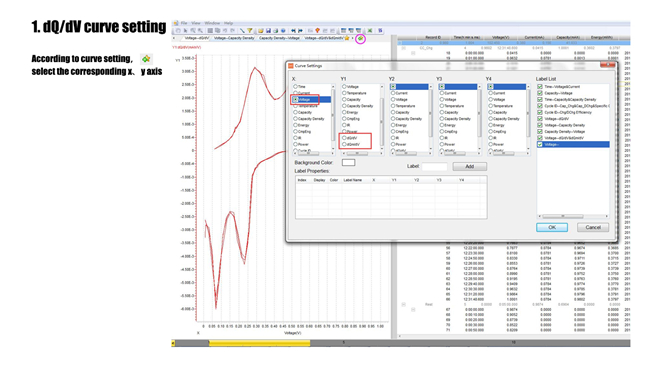Select Time radio in X list

click(x=296, y=87)
